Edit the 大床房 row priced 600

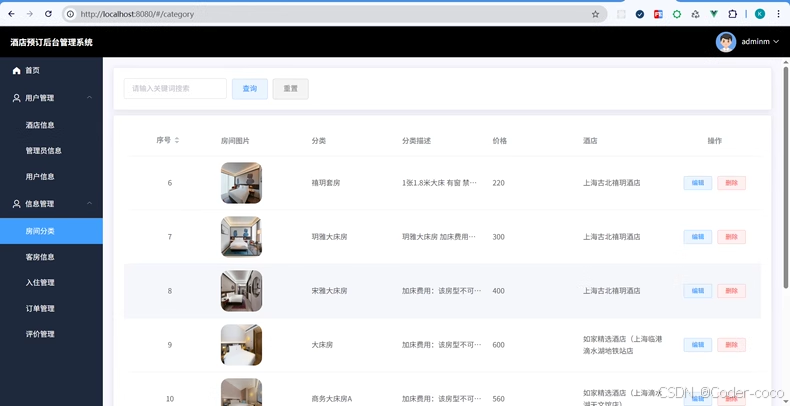tap(698, 345)
